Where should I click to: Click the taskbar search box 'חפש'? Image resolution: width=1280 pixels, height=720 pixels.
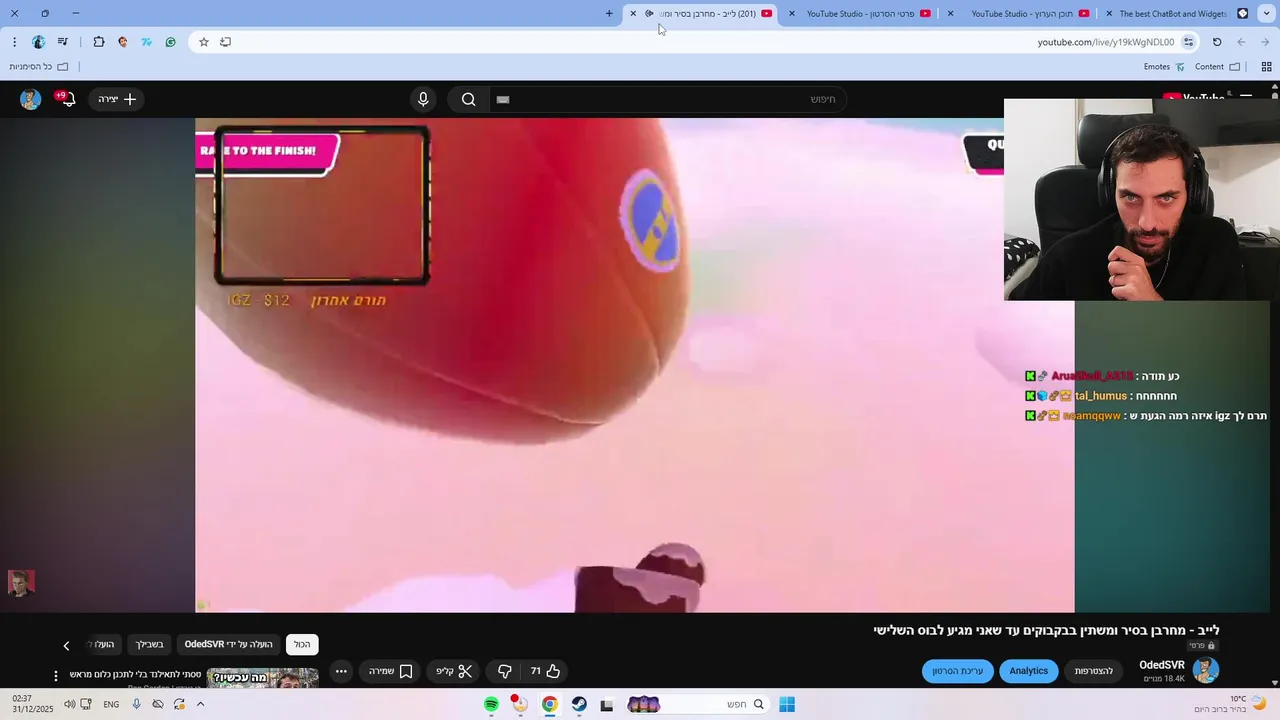tap(697, 704)
